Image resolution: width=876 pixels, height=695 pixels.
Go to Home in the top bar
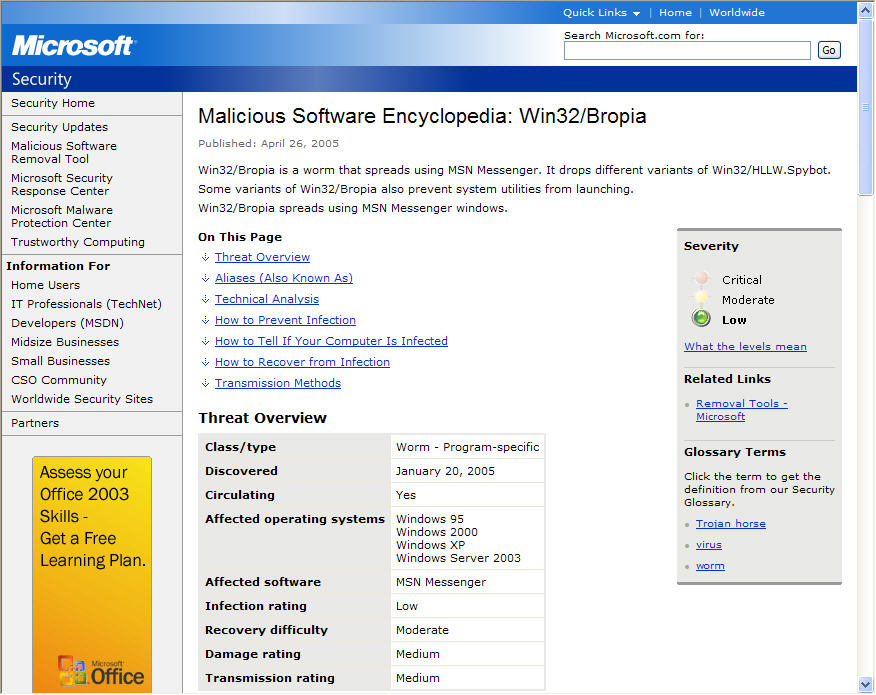[x=675, y=12]
